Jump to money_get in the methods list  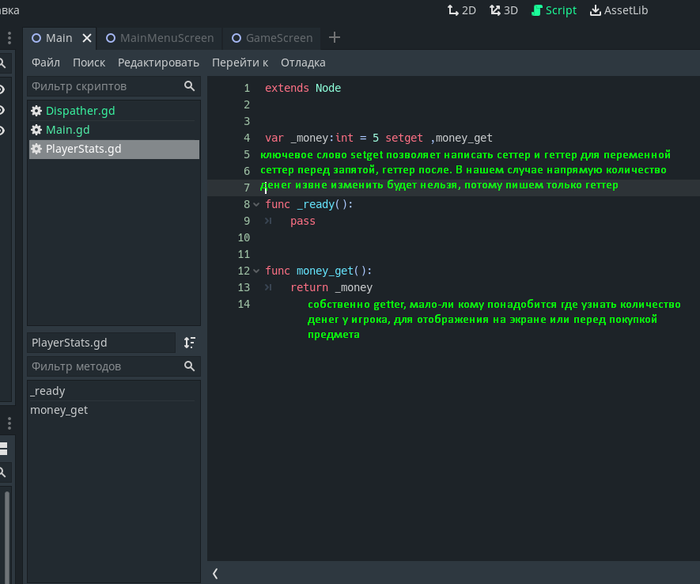pyautogui.click(x=61, y=410)
